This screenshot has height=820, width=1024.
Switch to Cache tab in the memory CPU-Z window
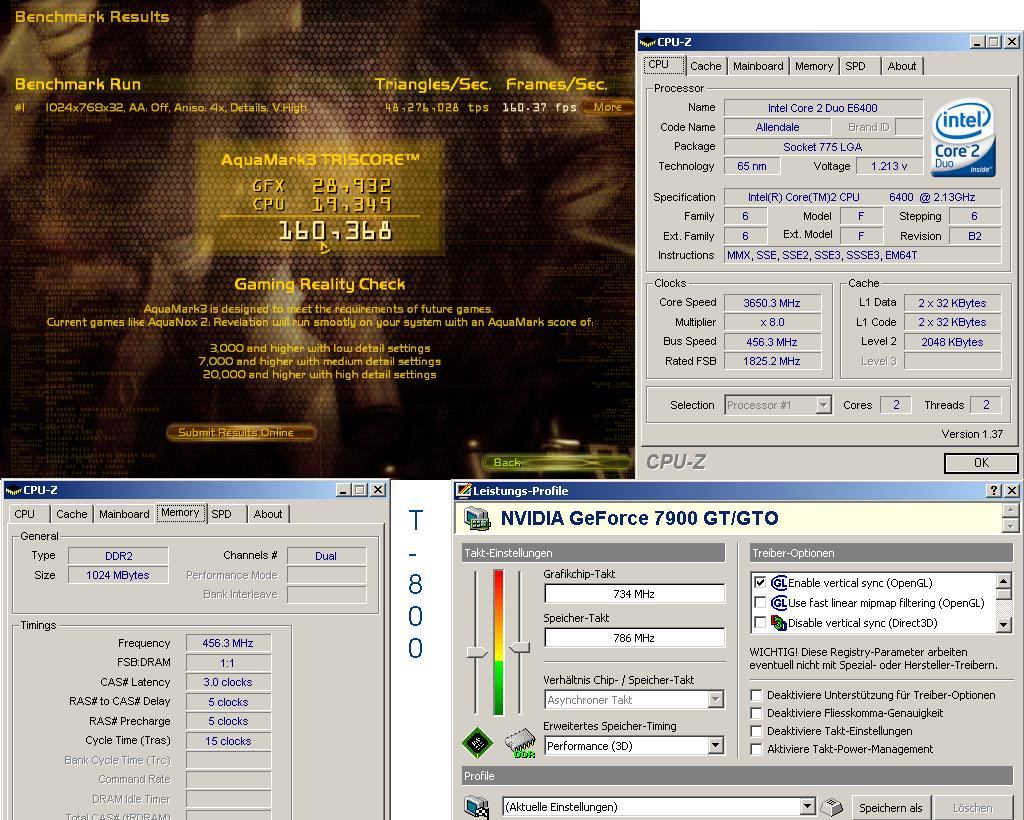point(71,514)
